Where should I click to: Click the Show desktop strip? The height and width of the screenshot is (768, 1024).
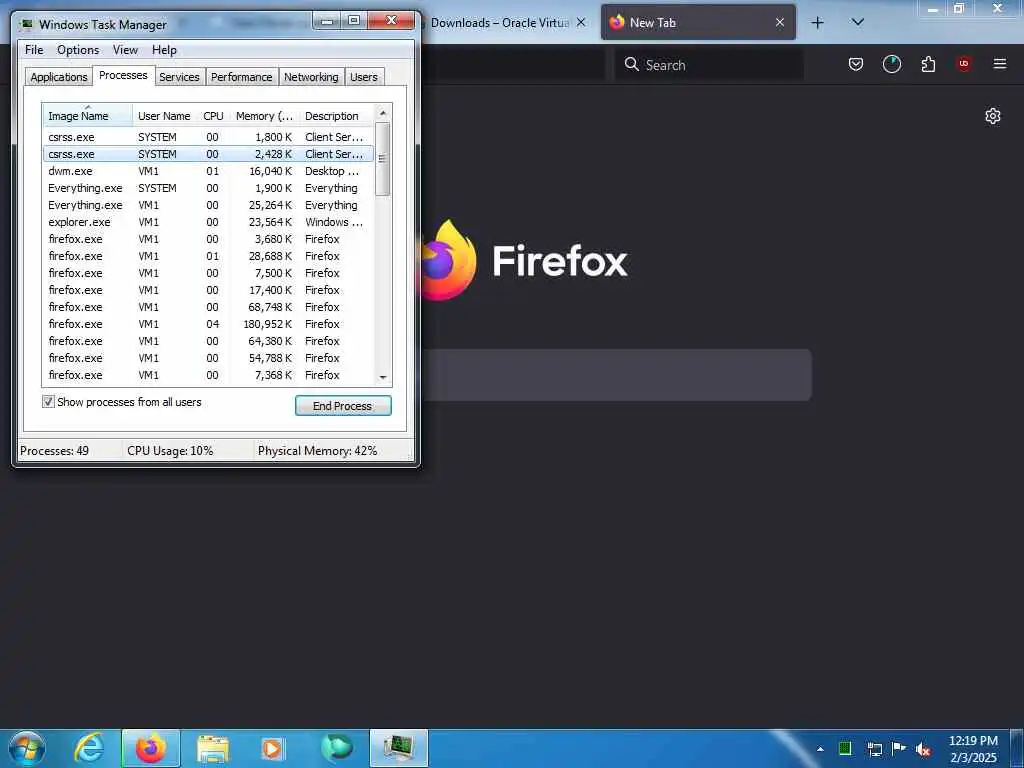(1017, 748)
